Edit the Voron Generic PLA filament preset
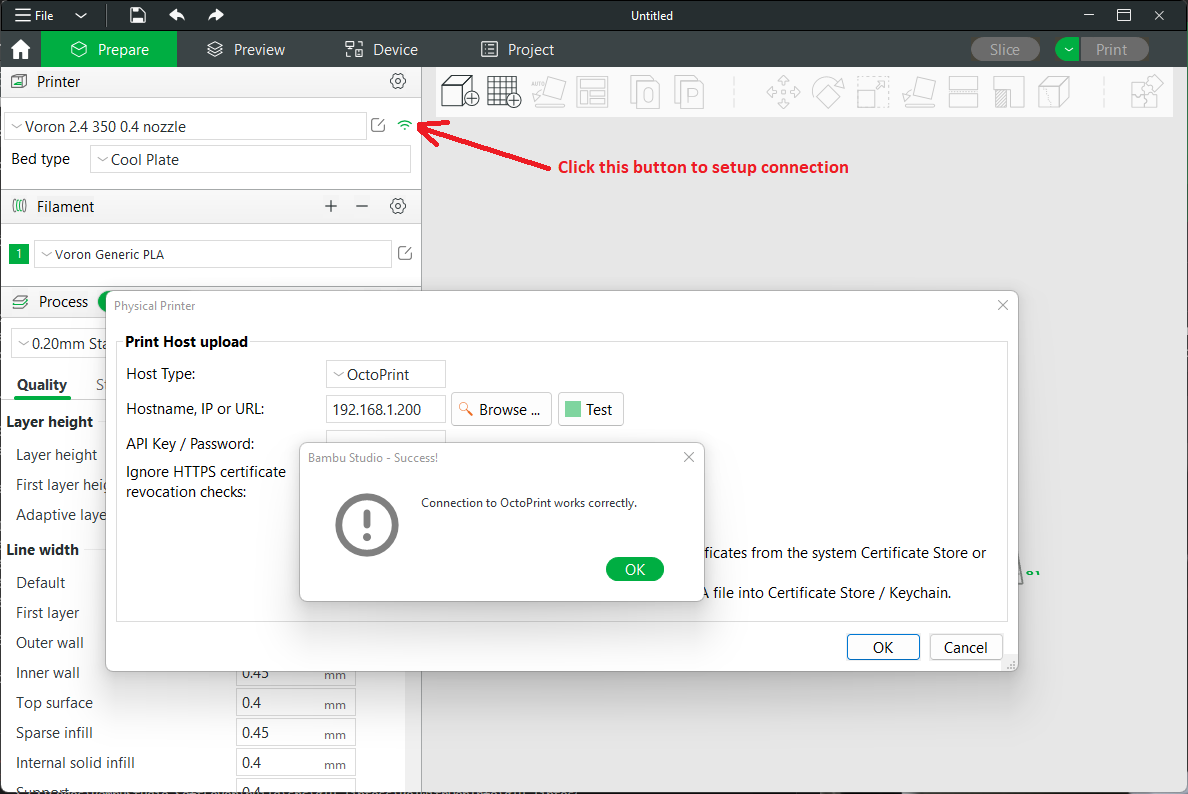The height and width of the screenshot is (794, 1188). click(x=405, y=254)
